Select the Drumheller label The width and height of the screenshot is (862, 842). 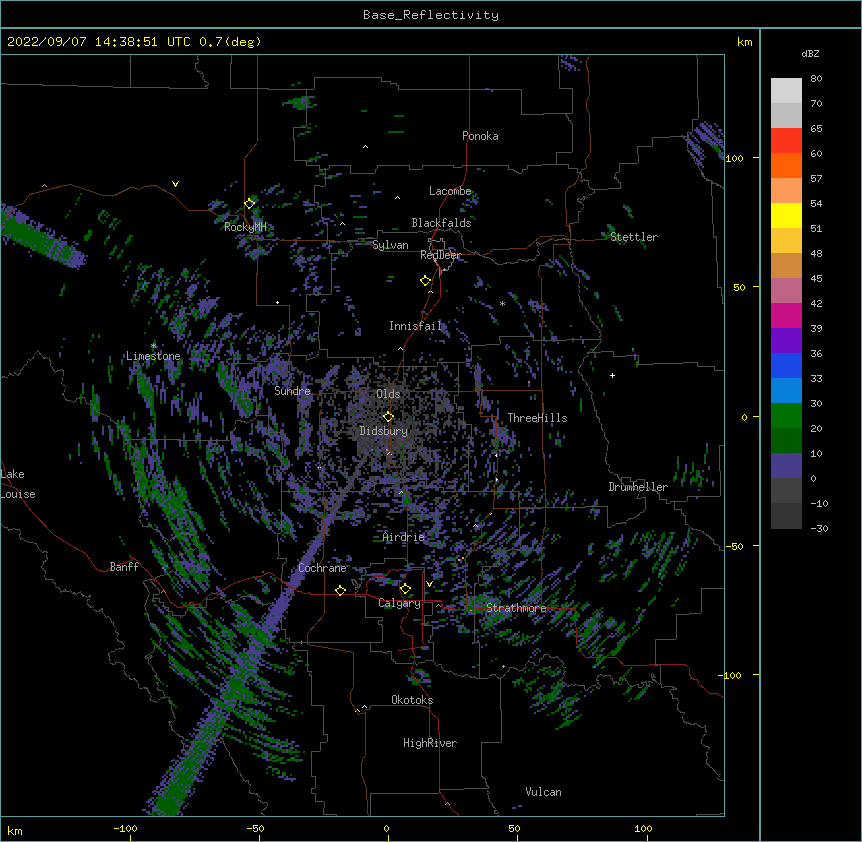(x=638, y=487)
